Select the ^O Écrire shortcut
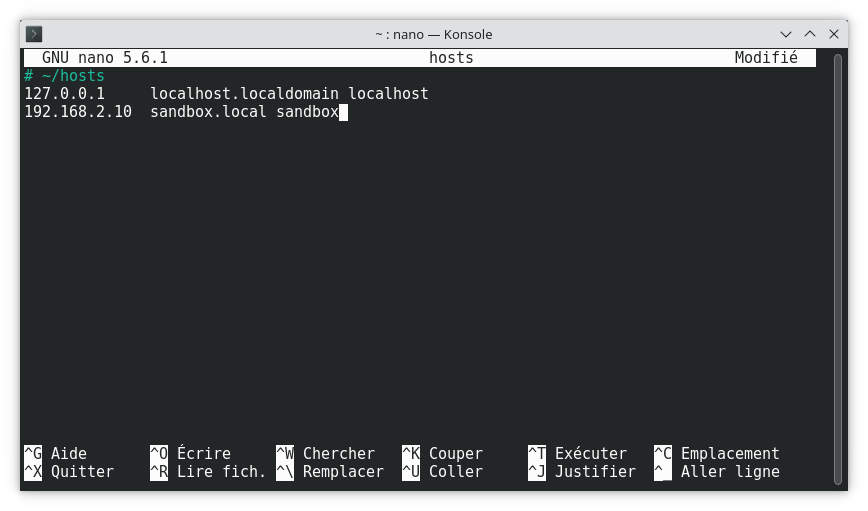This screenshot has height=511, width=868. point(190,453)
